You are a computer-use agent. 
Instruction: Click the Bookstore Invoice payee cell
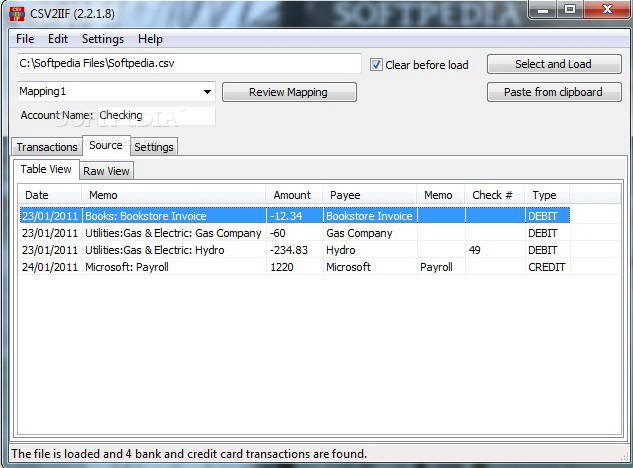pyautogui.click(x=370, y=216)
